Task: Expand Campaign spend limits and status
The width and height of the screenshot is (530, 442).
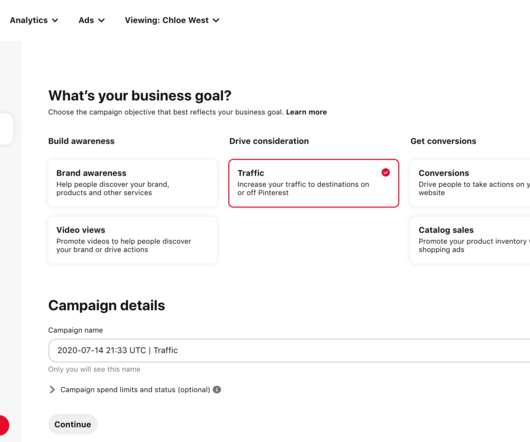Action: click(135, 390)
